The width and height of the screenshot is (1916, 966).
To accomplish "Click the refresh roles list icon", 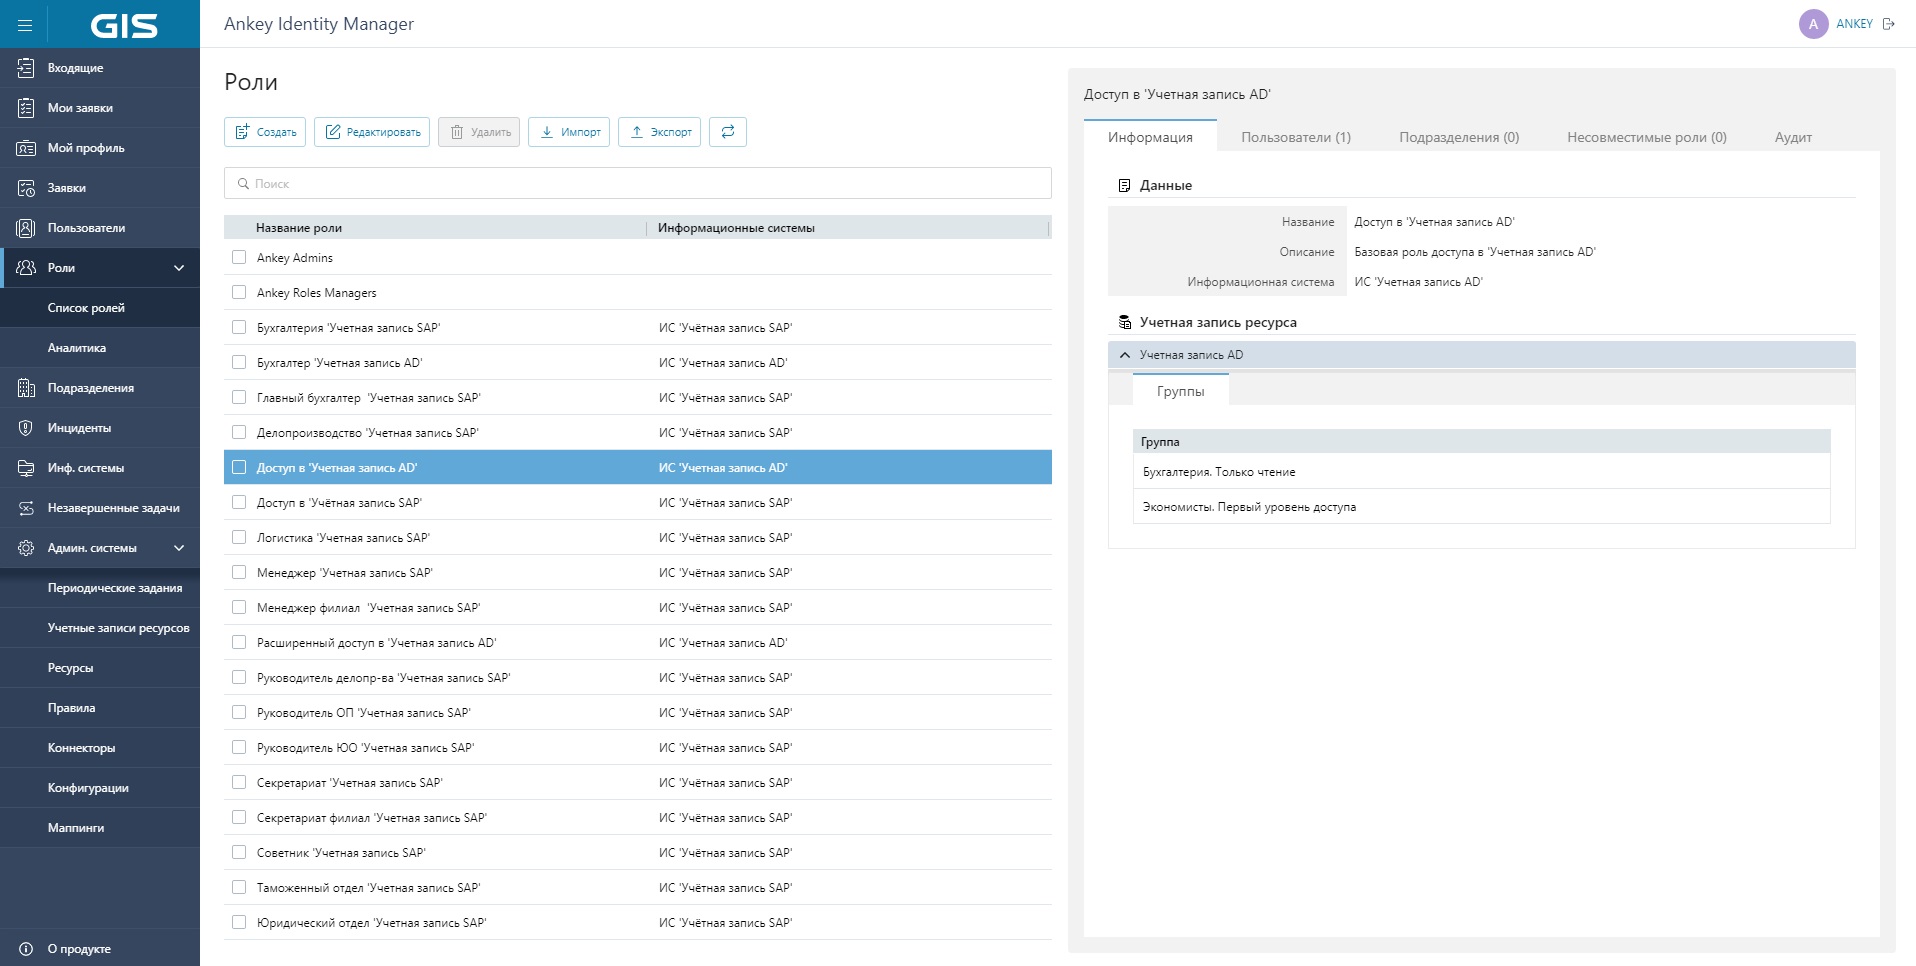I will [x=728, y=132].
